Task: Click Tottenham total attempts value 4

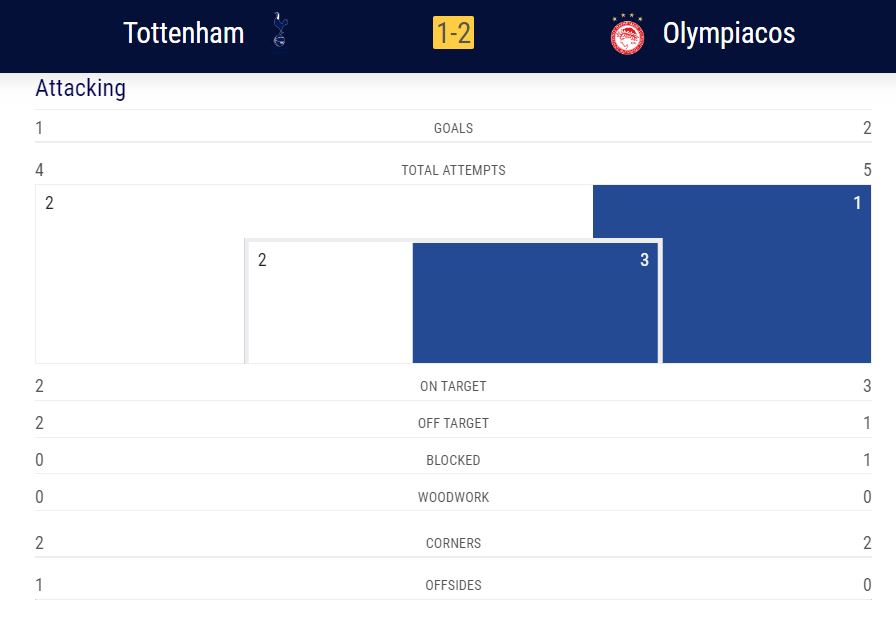Action: point(39,170)
